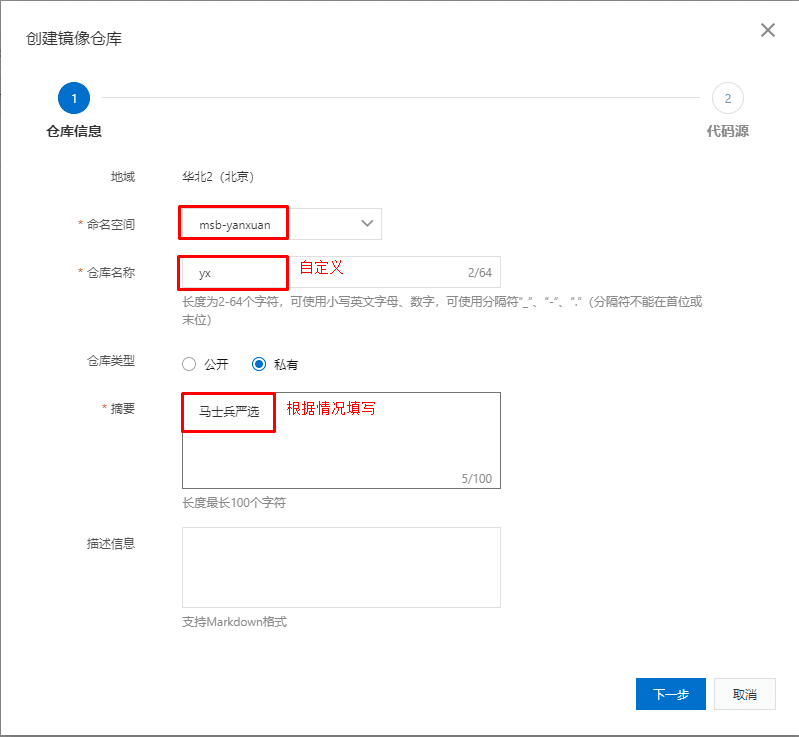Viewport: 799px width, 737px height.
Task: Cancel with the 取消 button
Action: tap(744, 694)
